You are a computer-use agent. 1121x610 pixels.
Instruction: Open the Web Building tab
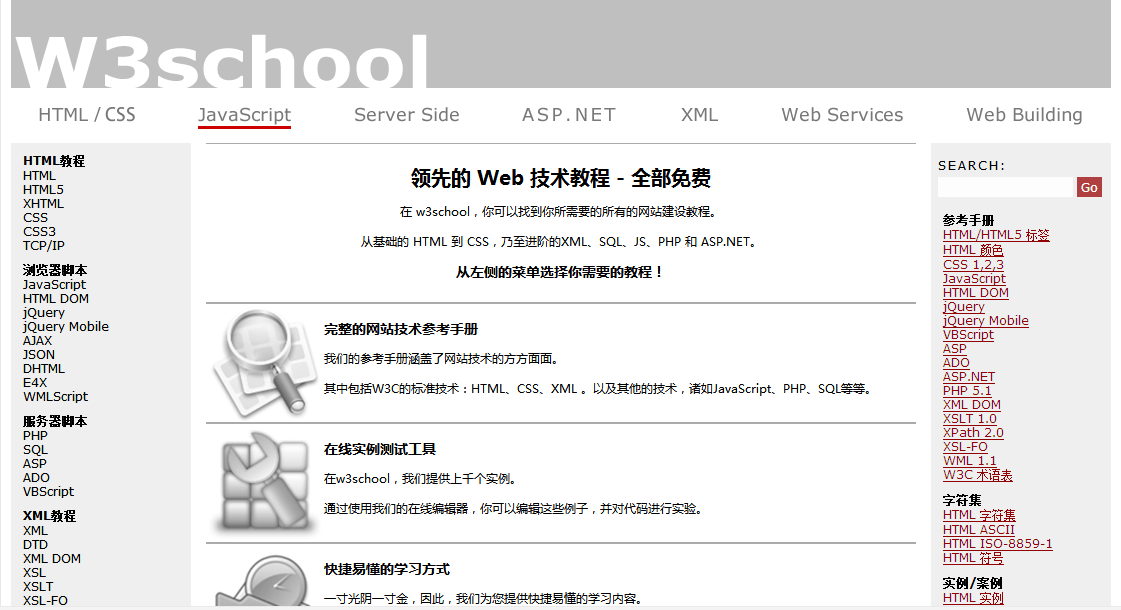(1024, 115)
